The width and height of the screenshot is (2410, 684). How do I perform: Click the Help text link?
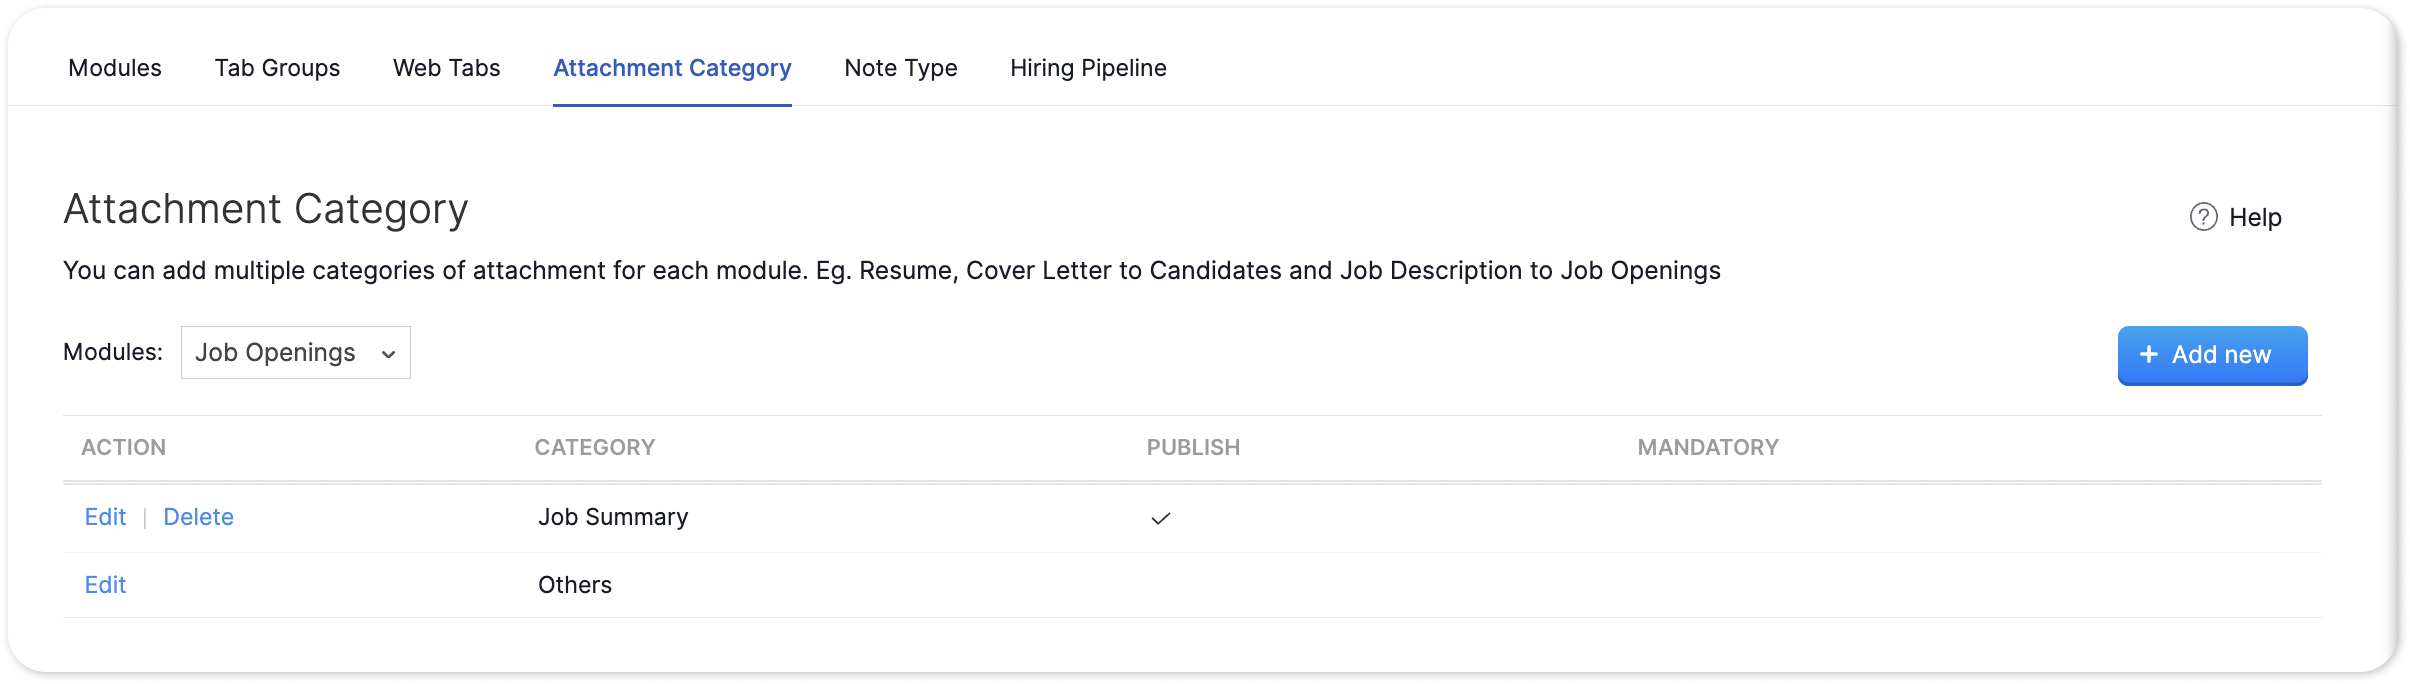pyautogui.click(x=2255, y=217)
